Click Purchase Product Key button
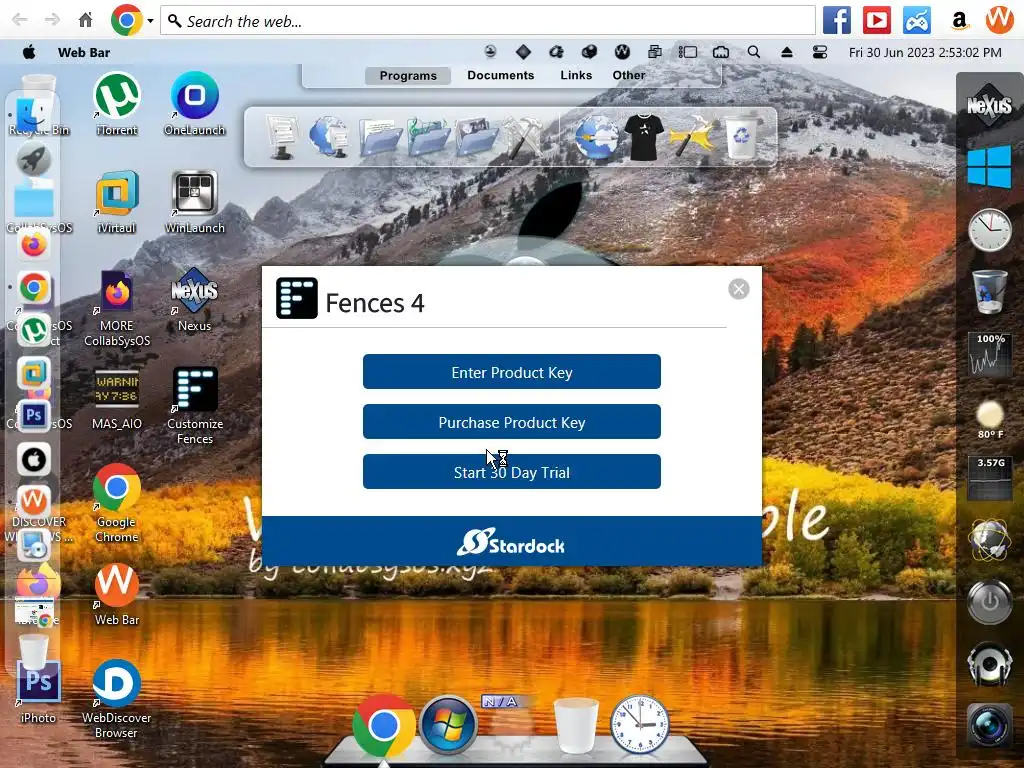The height and width of the screenshot is (768, 1024). coord(511,422)
